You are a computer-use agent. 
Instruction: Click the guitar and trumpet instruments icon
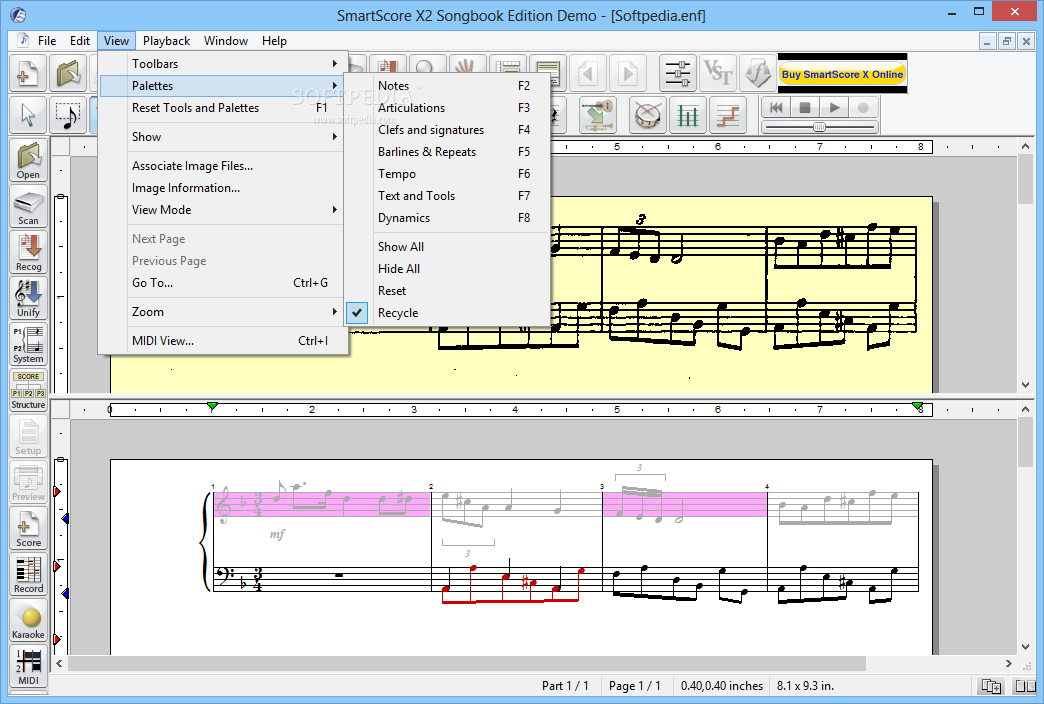(598, 115)
